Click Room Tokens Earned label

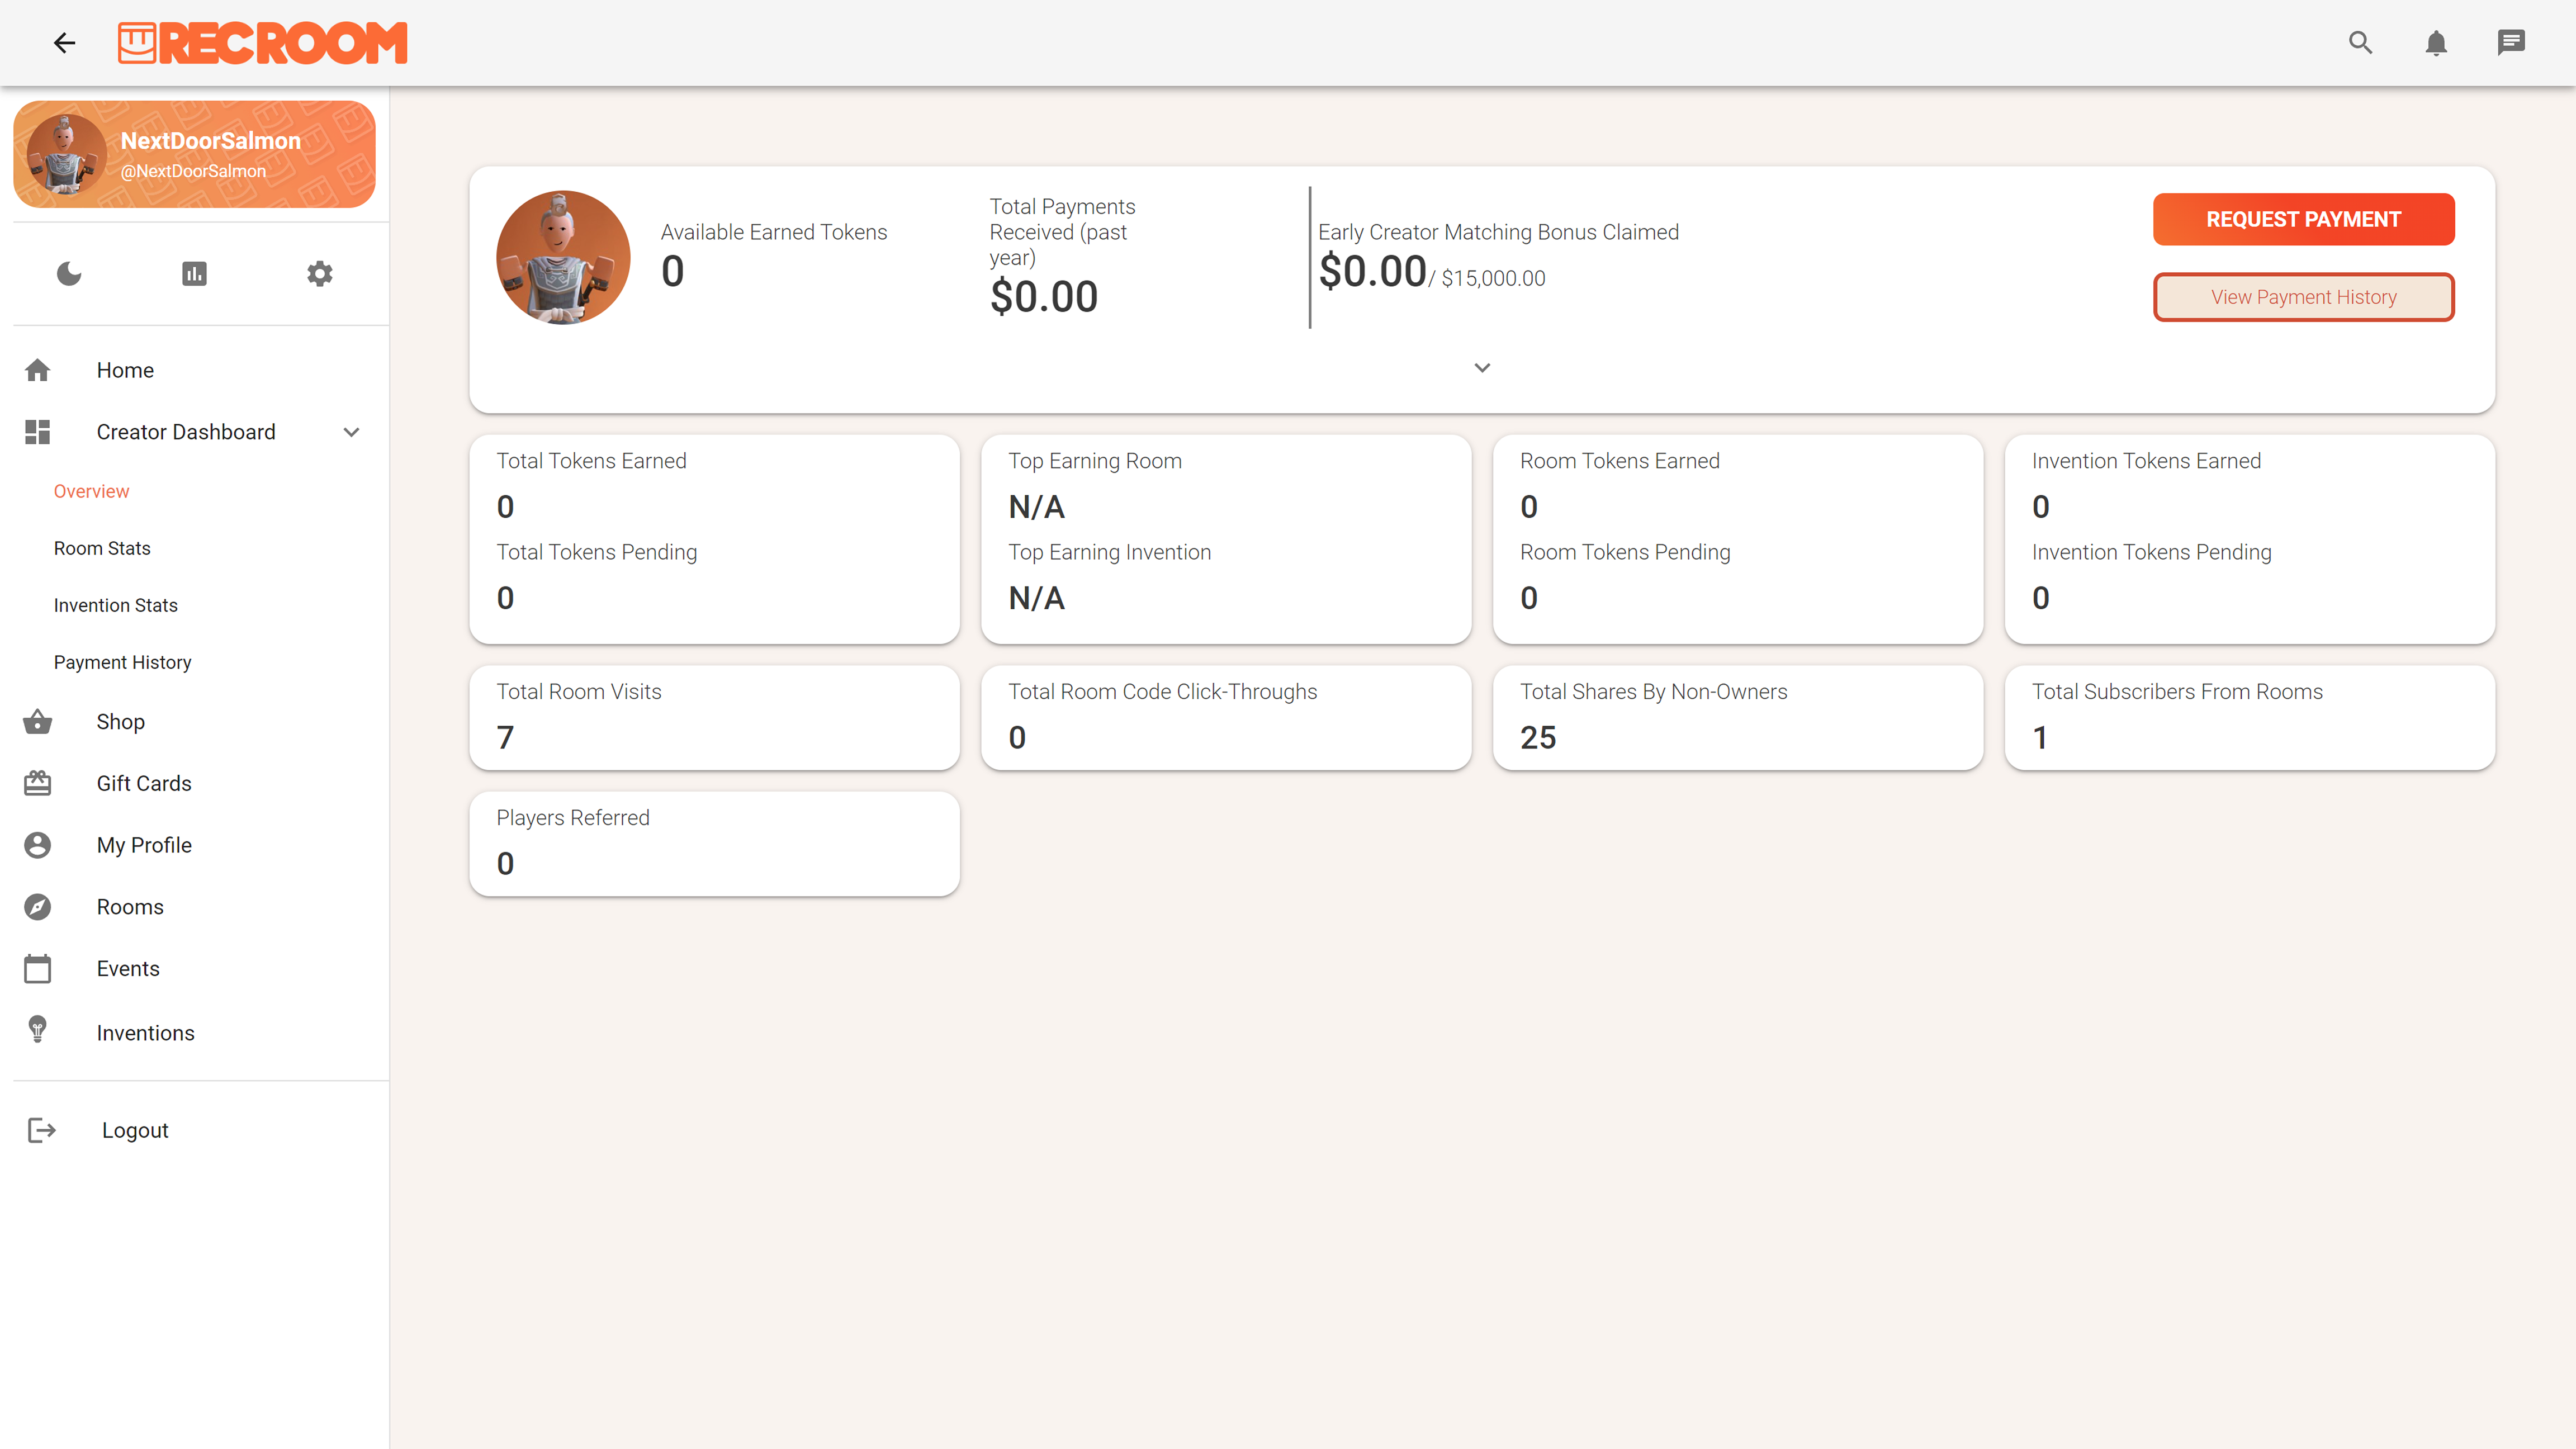(x=1619, y=461)
